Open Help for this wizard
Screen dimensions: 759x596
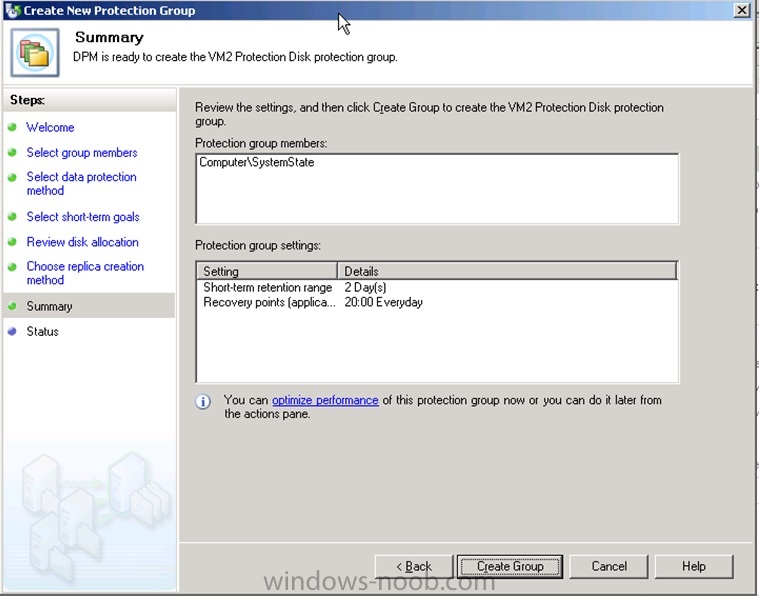point(694,566)
